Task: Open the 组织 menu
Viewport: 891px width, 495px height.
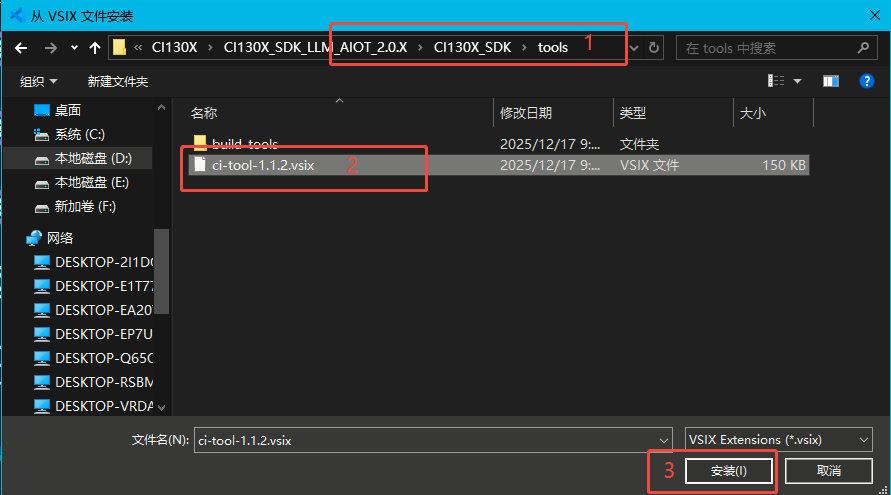Action: [38, 81]
